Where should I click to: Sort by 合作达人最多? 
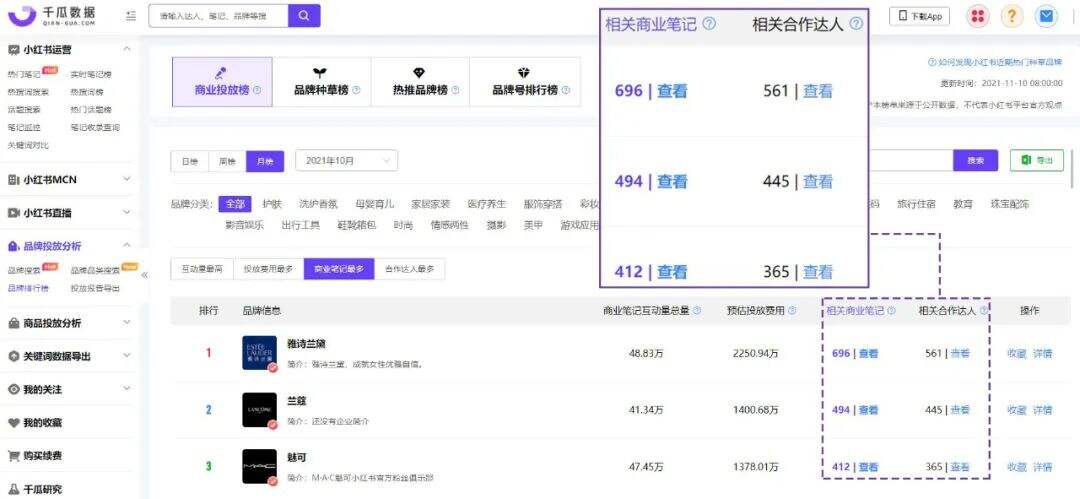[x=410, y=269]
